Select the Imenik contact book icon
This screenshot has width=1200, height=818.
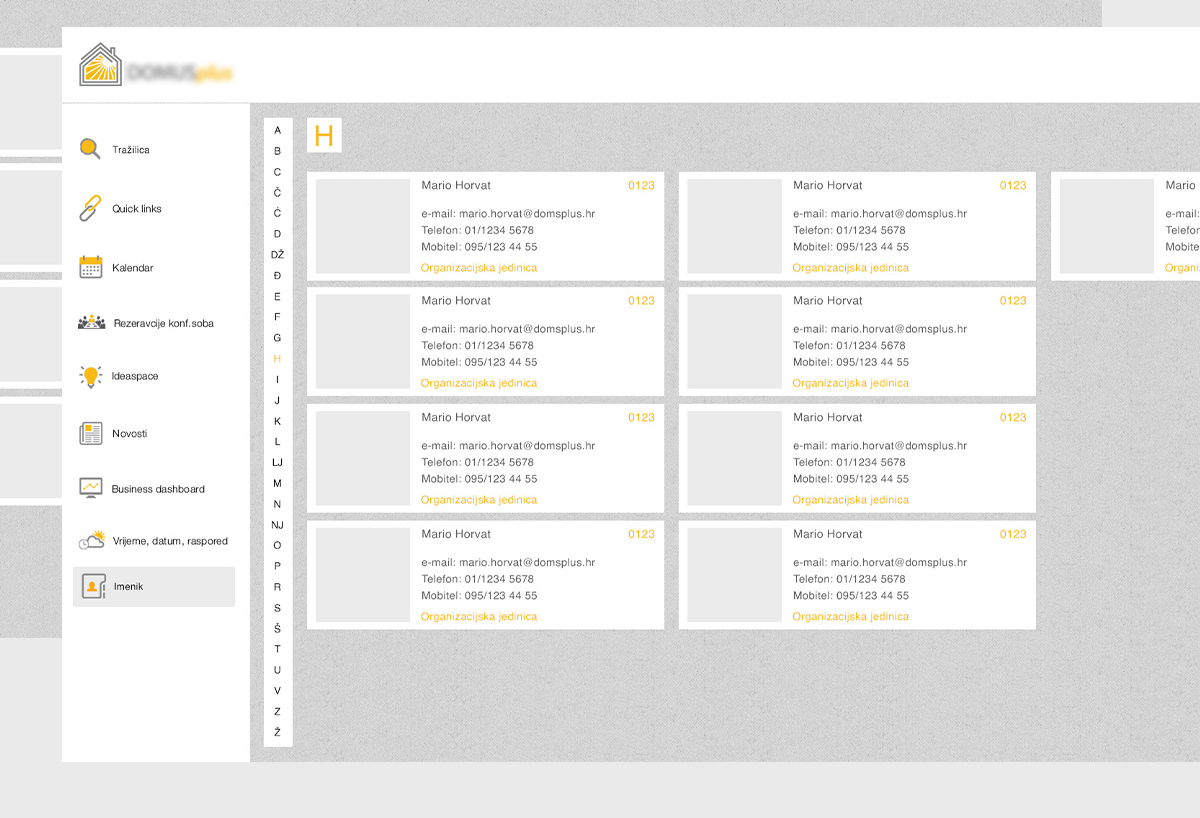point(93,587)
